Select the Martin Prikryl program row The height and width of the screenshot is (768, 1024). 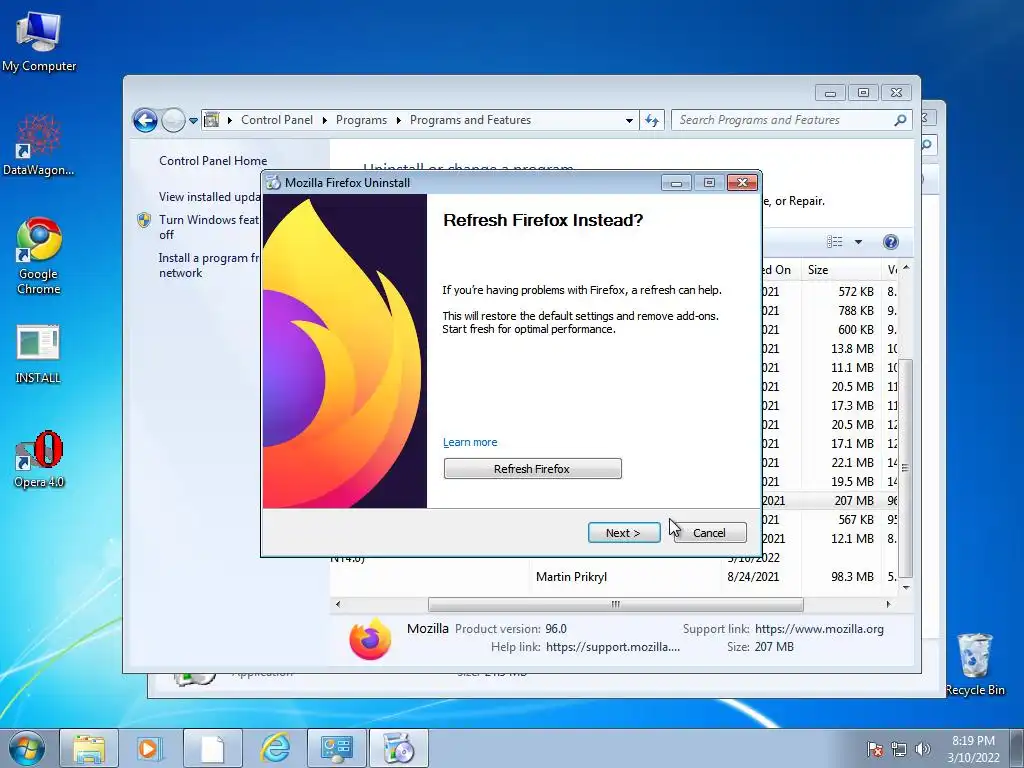pos(614,577)
